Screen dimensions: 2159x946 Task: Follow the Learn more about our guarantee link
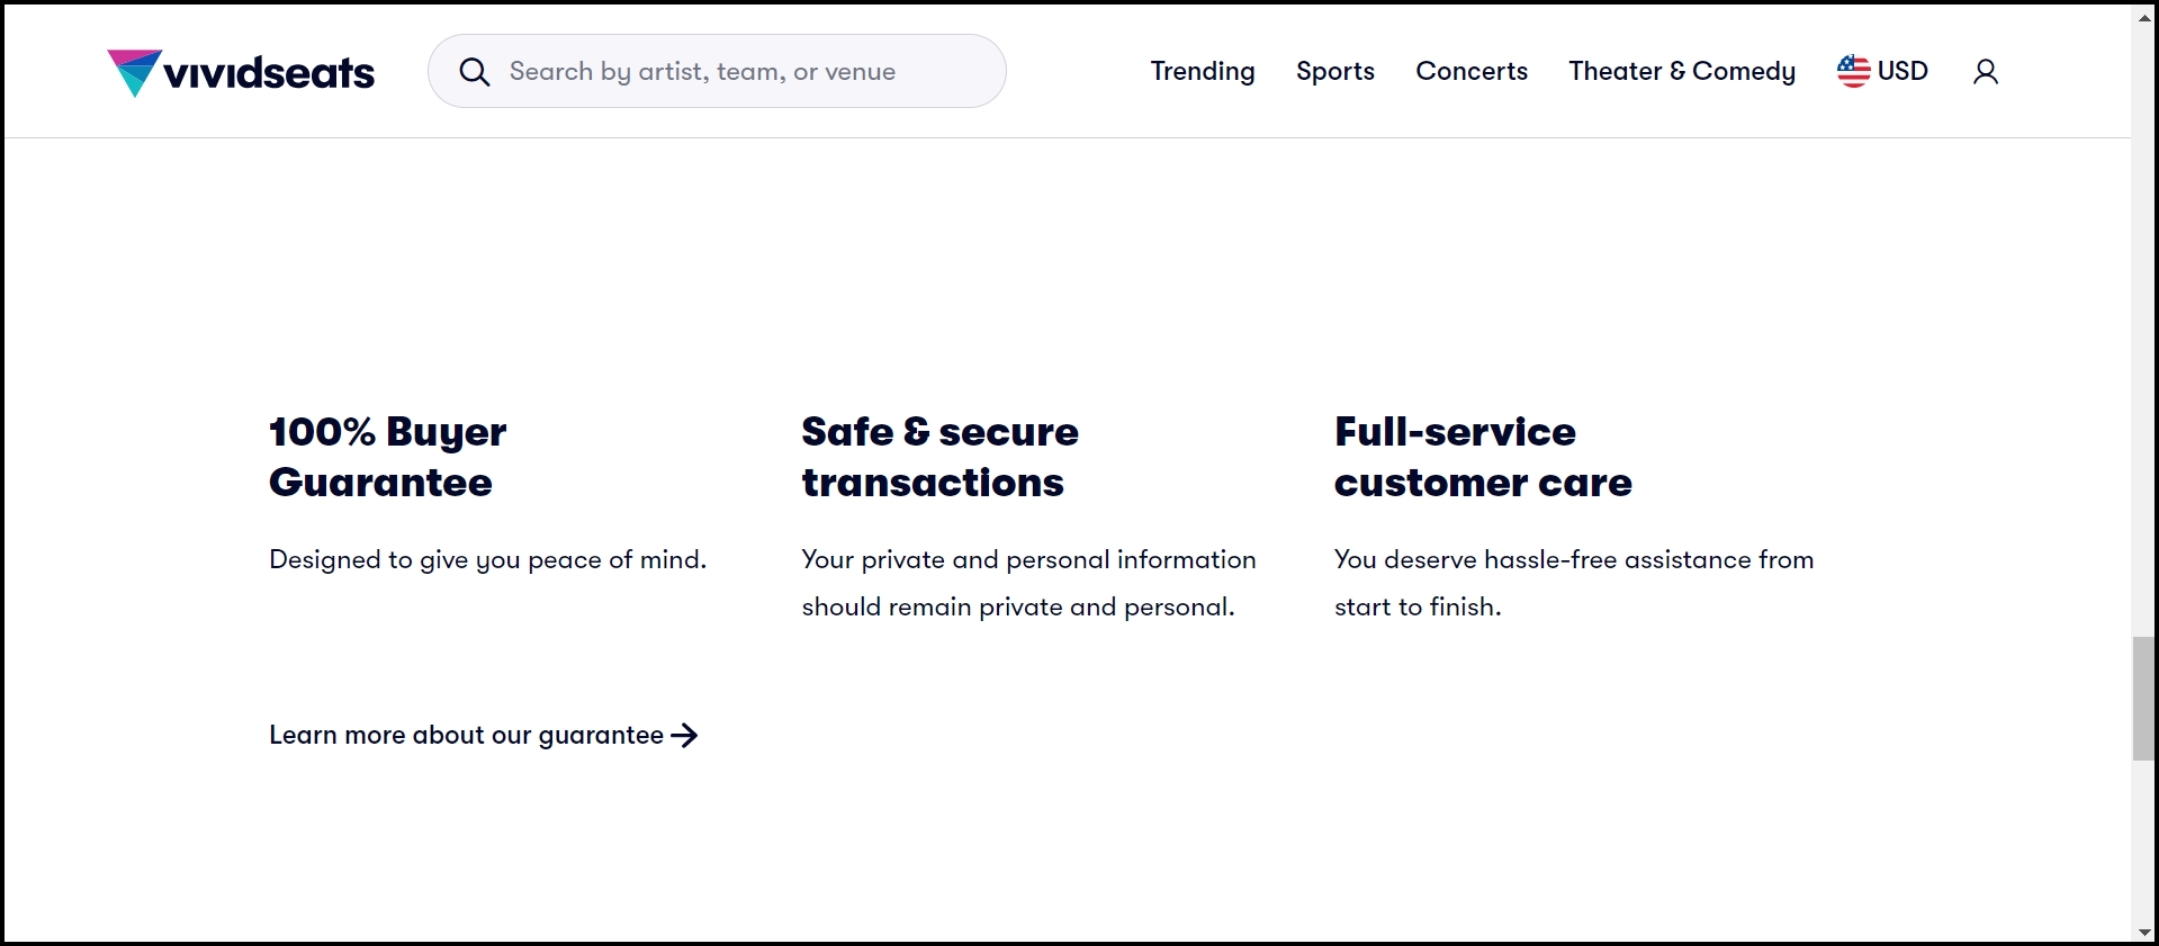coord(466,735)
